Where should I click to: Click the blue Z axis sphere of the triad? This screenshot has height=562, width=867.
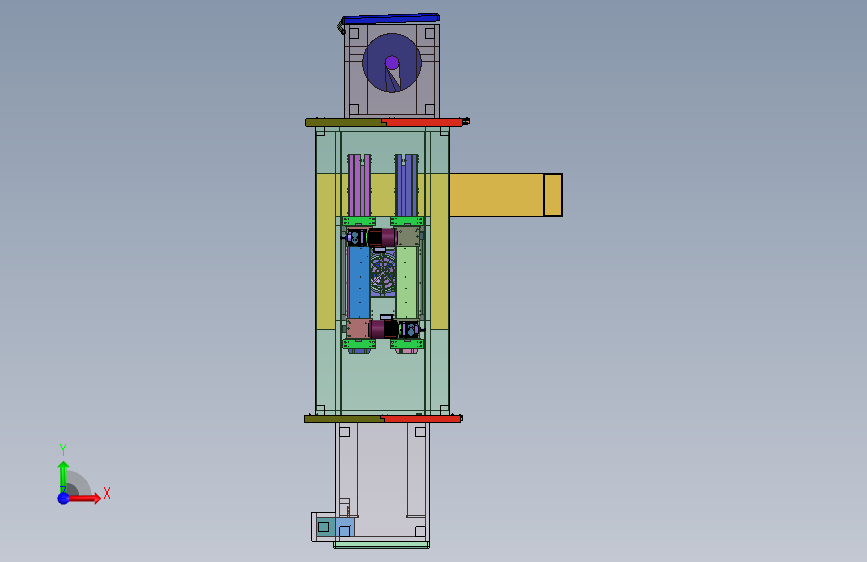[64, 498]
